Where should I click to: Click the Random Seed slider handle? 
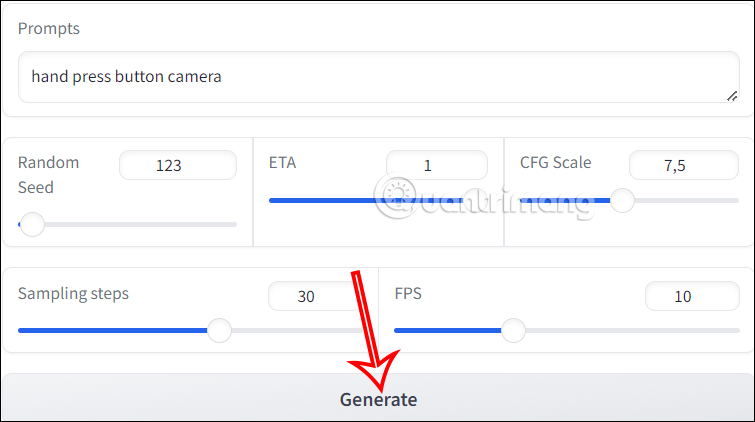pyautogui.click(x=33, y=225)
